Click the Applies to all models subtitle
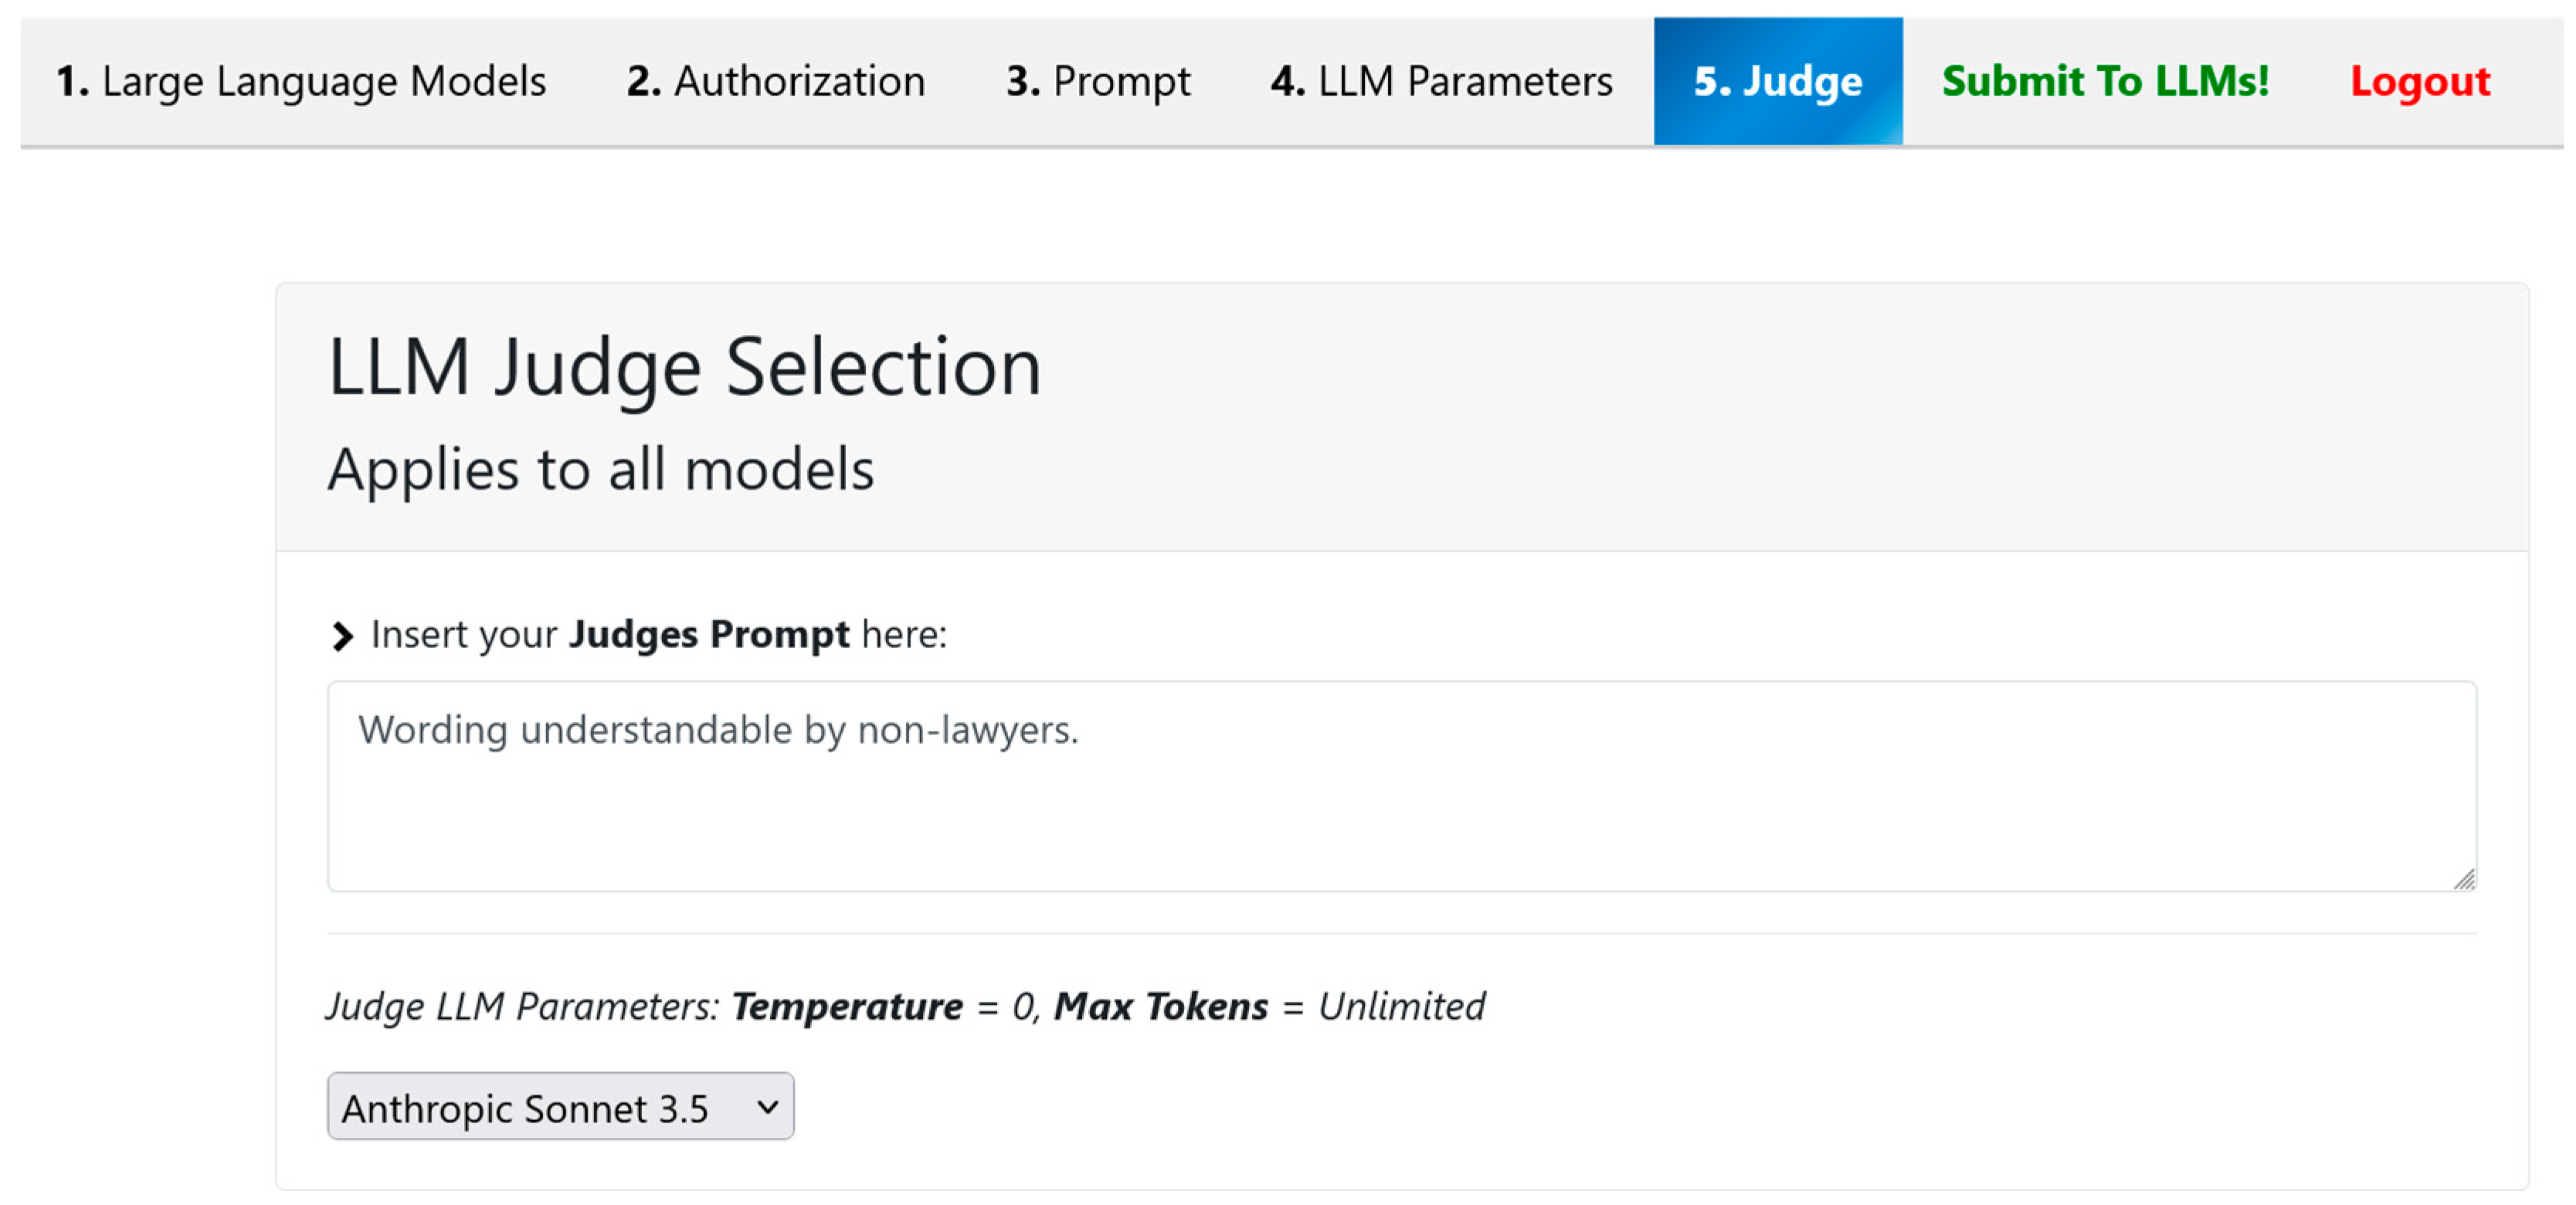Screen dimensions: 2576x1205 click(600, 469)
